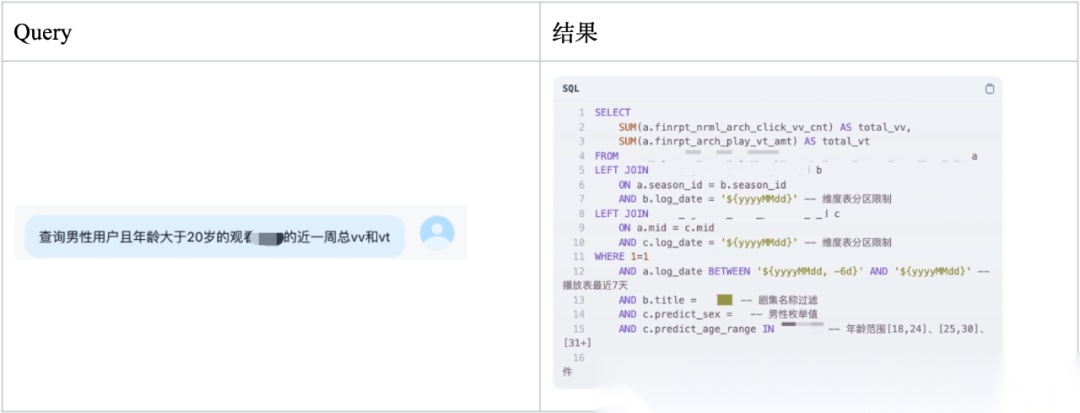Click the SELECT keyword on line 1

pos(612,113)
